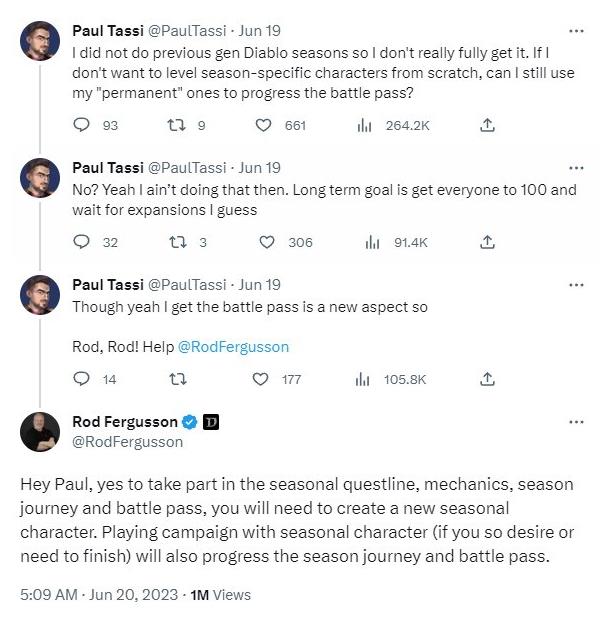Open more options on Rod Fergusson's tweet
Screen dimensions: 608x620
(x=576, y=422)
